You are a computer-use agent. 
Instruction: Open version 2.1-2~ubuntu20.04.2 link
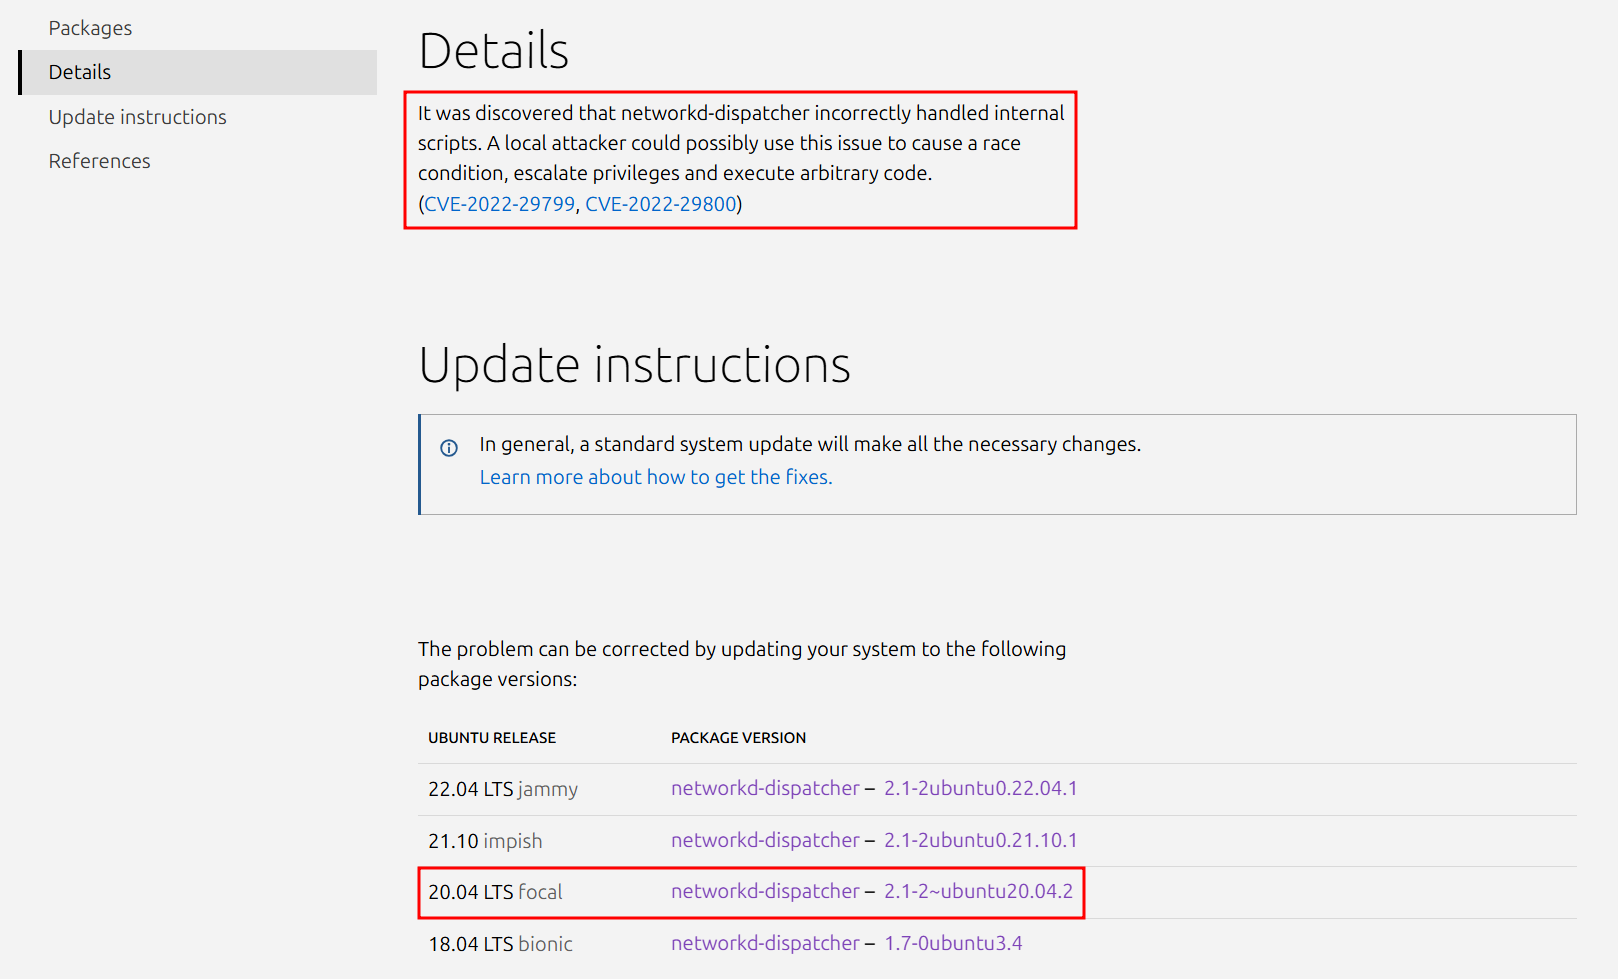point(978,891)
